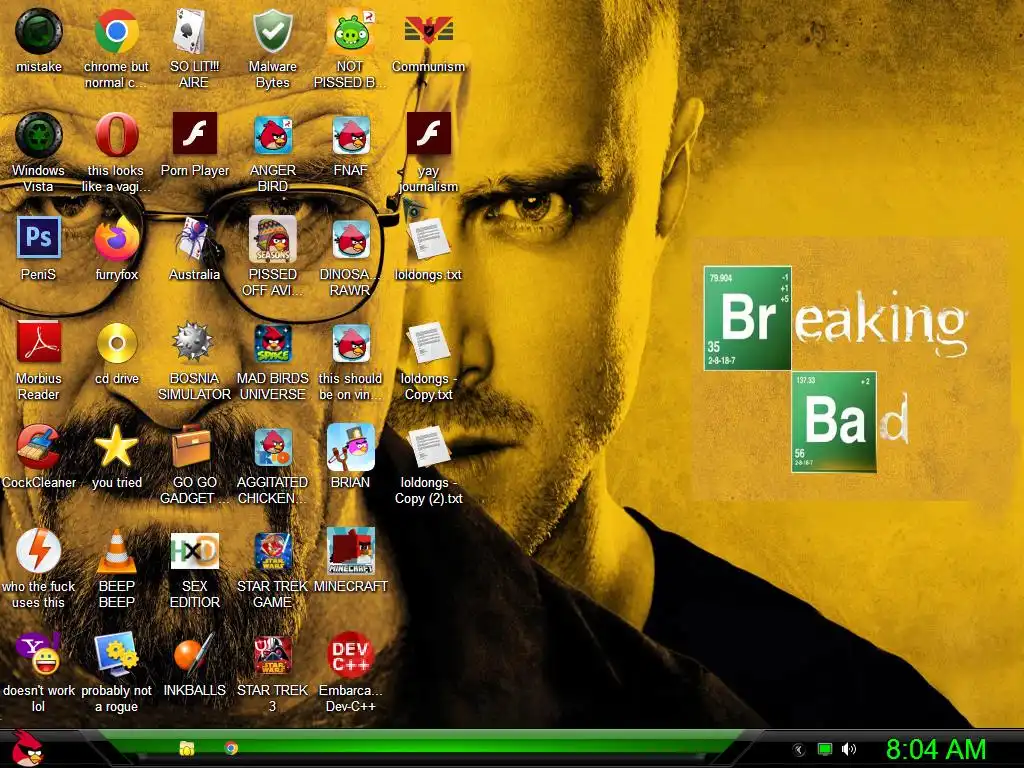Open the 'mistake' desktop icon
1024x768 pixels.
pos(39,31)
